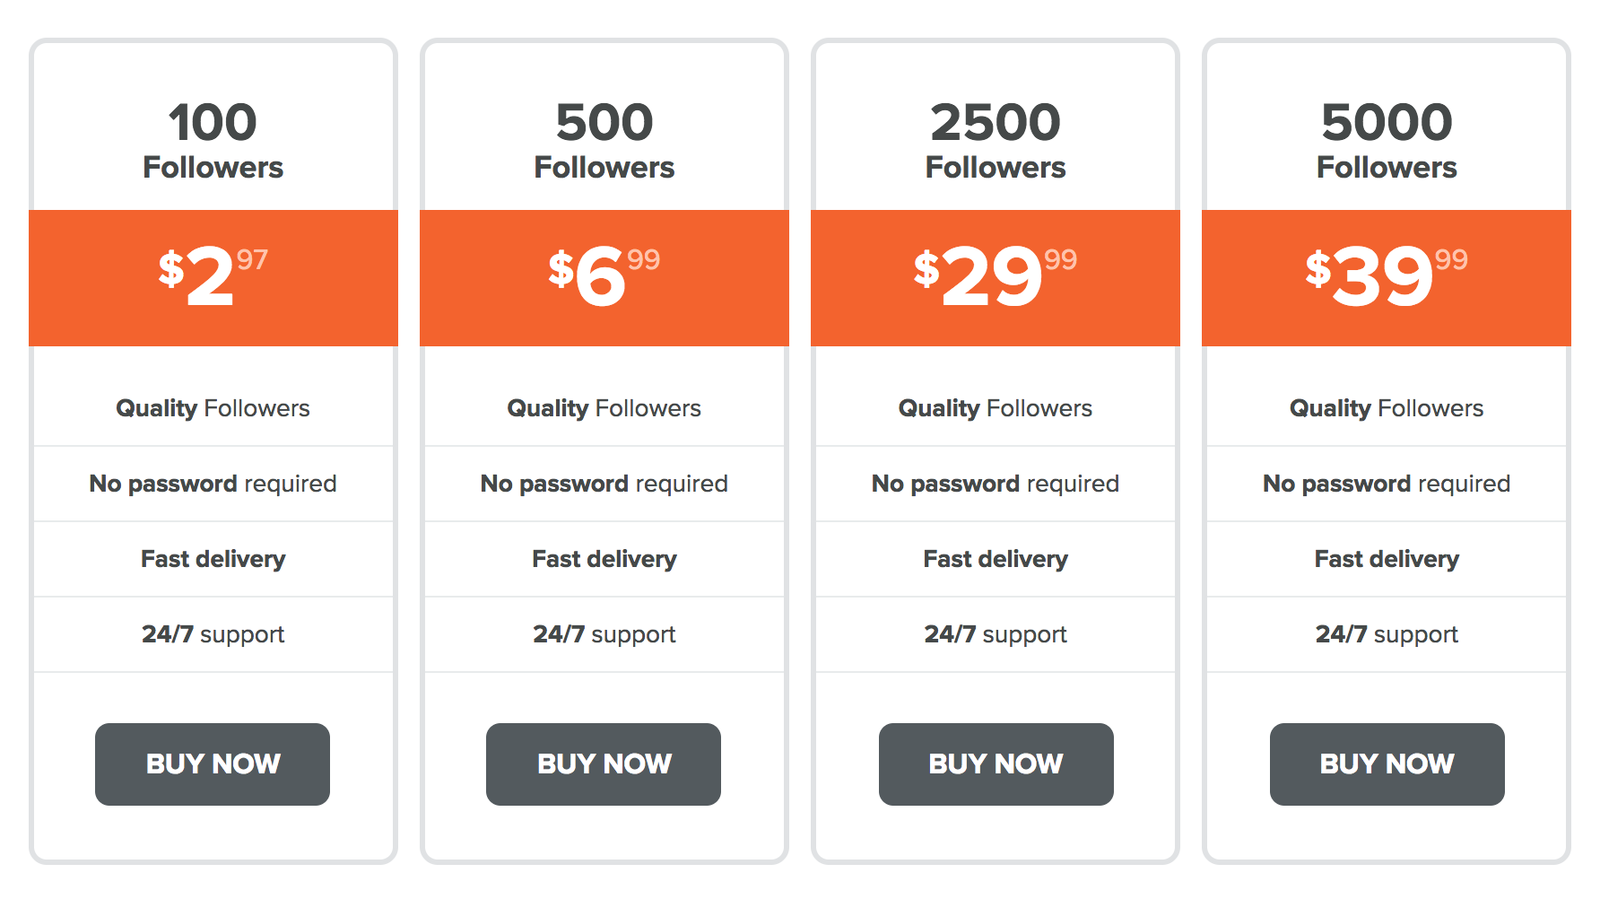
Task: Click 24/7 support in the 100 plan
Action: (x=213, y=634)
